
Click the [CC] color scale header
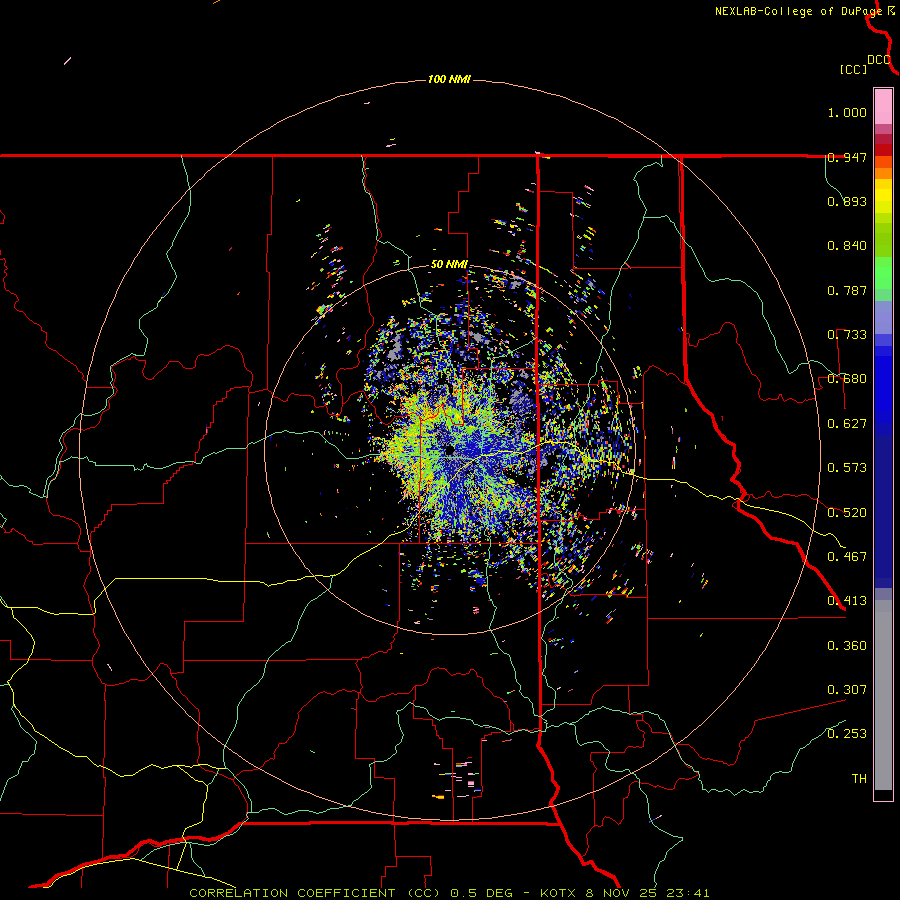point(853,69)
